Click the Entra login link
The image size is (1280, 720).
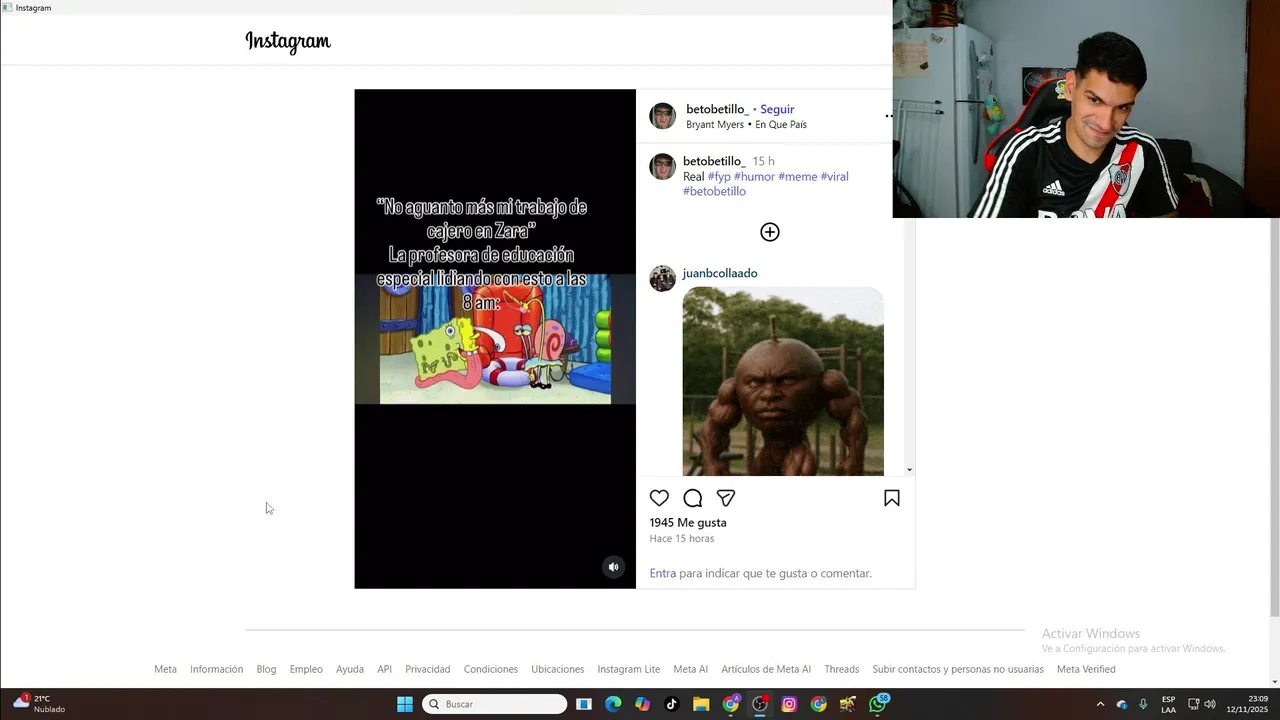pos(663,573)
